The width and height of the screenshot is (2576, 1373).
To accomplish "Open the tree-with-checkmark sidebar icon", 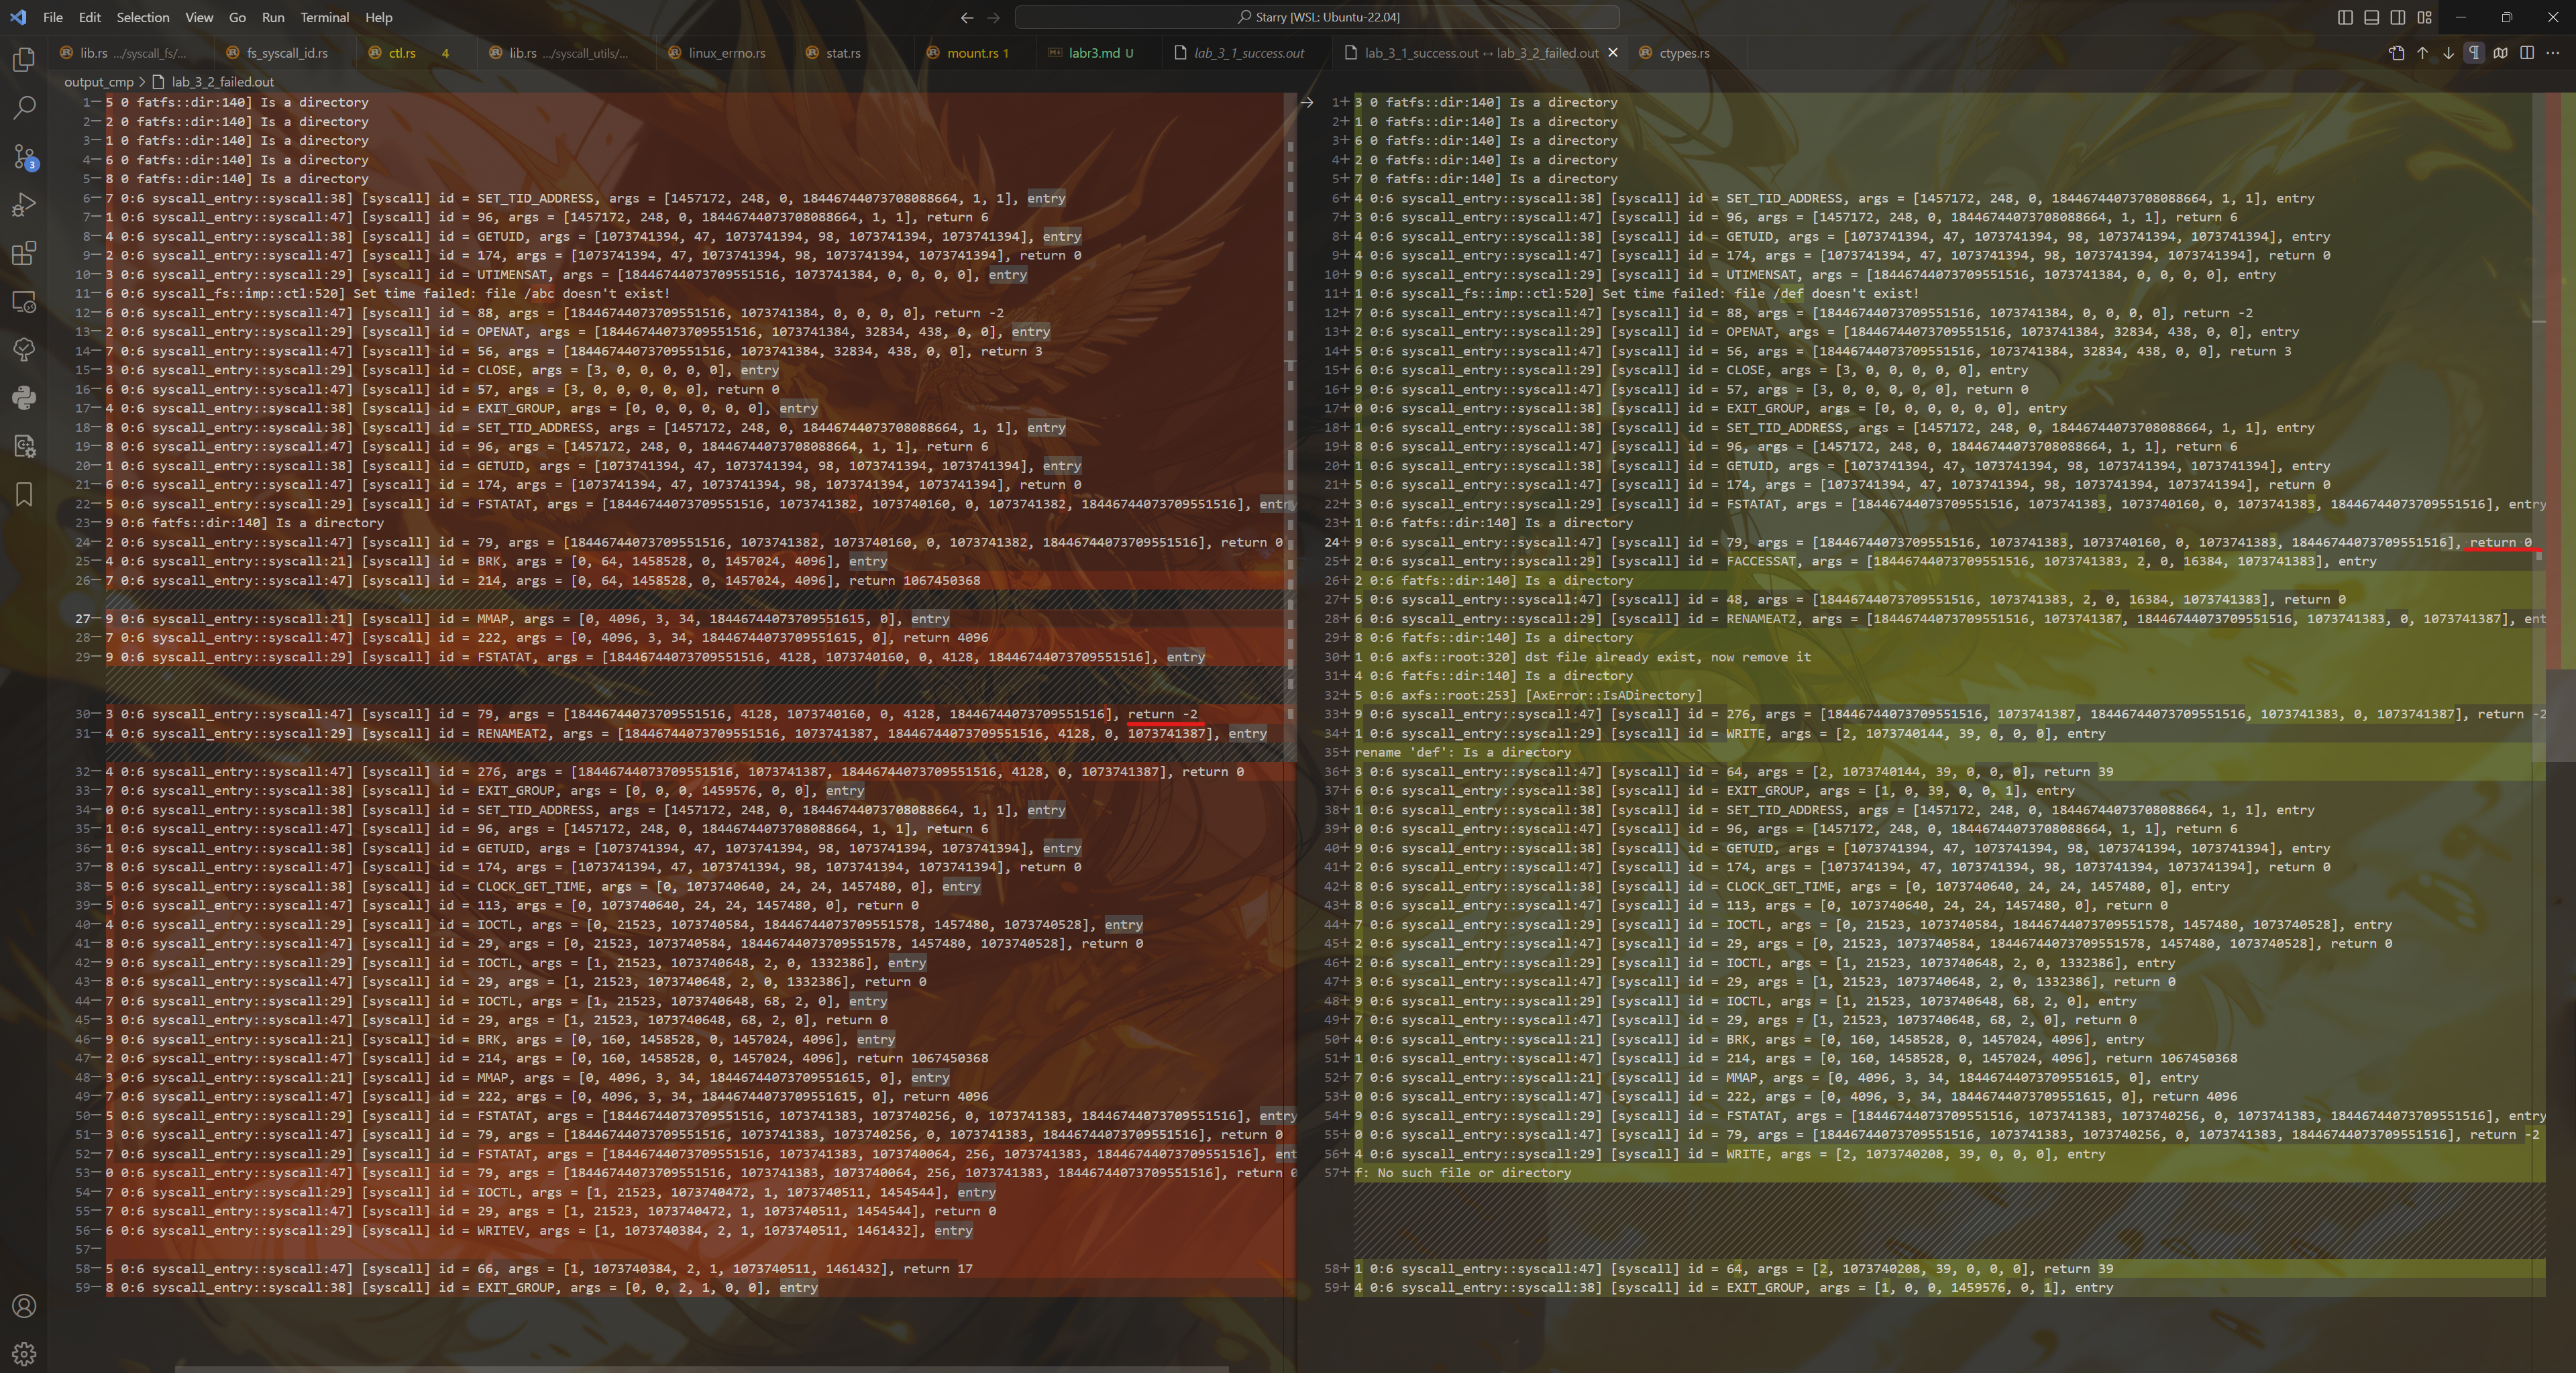I will point(24,349).
